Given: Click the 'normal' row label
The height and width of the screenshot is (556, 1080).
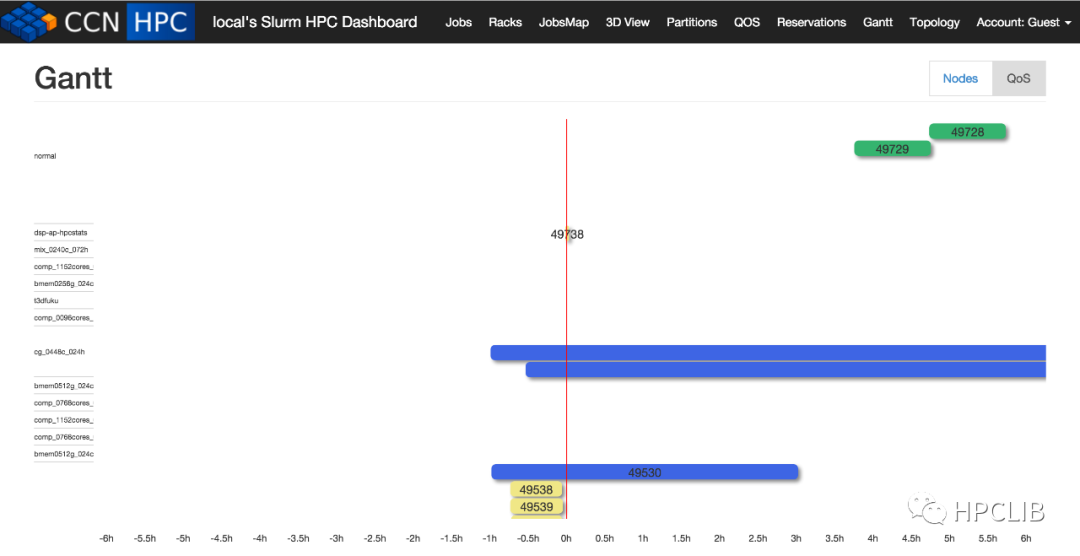Looking at the screenshot, I should tap(45, 156).
